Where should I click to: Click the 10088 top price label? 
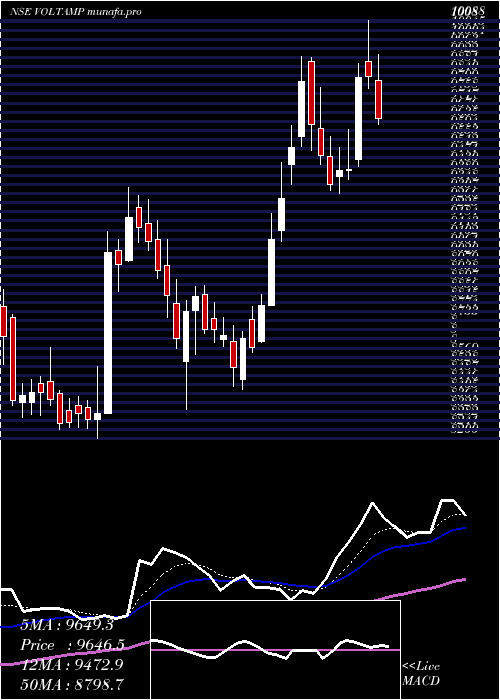(468, 12)
